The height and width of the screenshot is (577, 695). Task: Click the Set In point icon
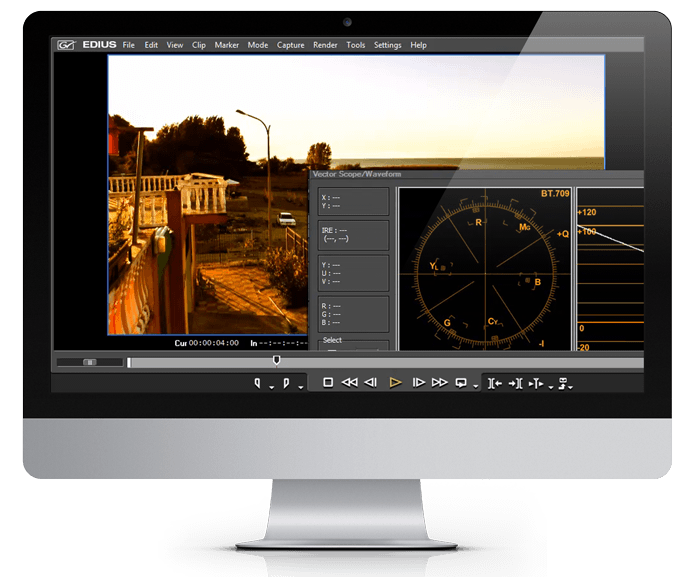[258, 383]
